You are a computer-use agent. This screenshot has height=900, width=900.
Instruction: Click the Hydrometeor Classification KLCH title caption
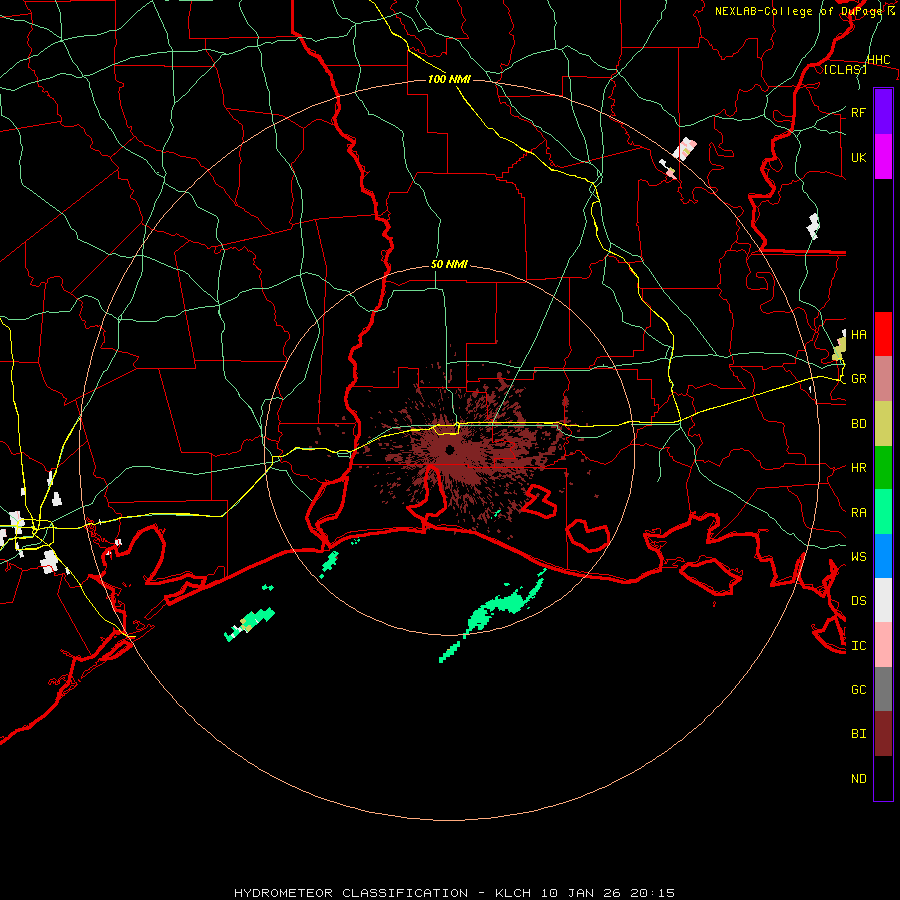(x=454, y=893)
